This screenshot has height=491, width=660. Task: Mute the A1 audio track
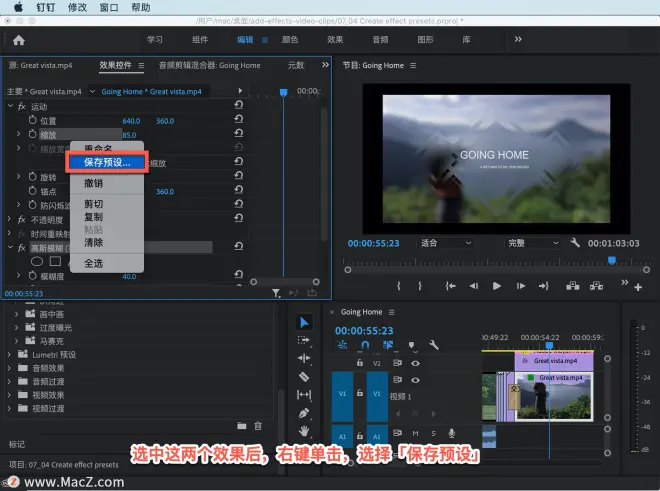(415, 433)
